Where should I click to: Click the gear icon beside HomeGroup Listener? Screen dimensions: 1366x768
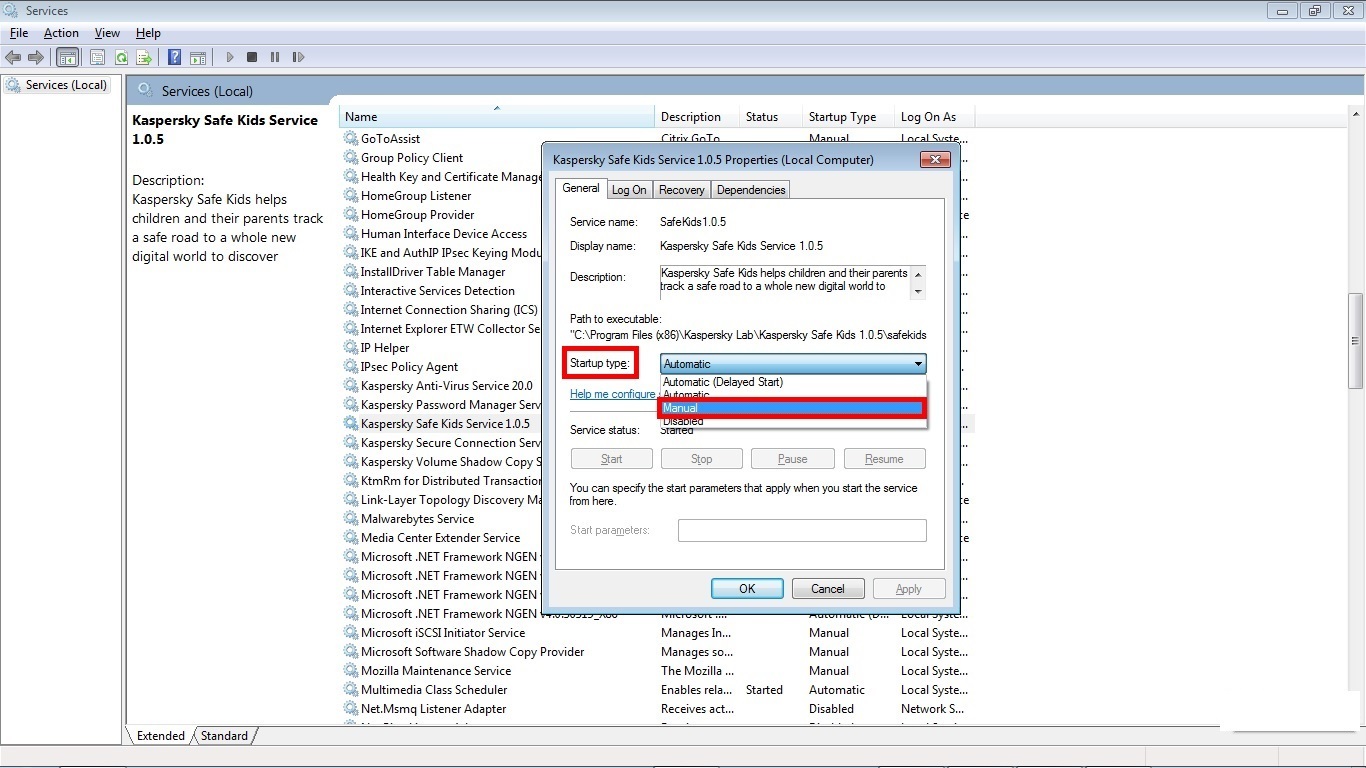pos(351,196)
